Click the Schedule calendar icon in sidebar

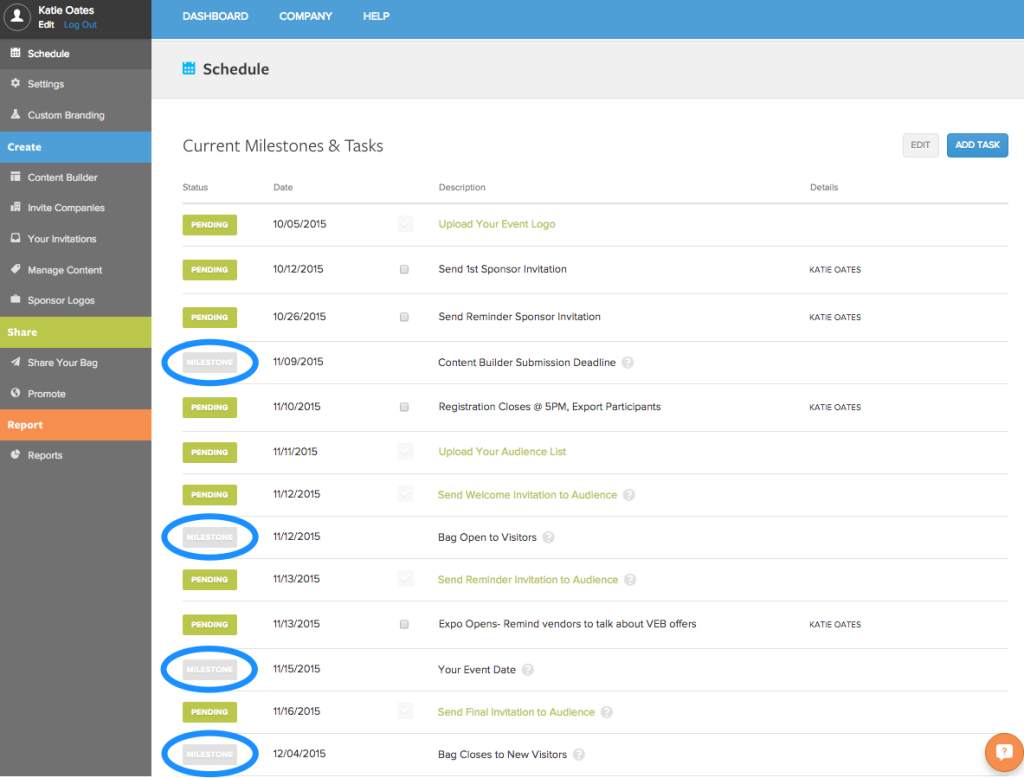[x=15, y=53]
